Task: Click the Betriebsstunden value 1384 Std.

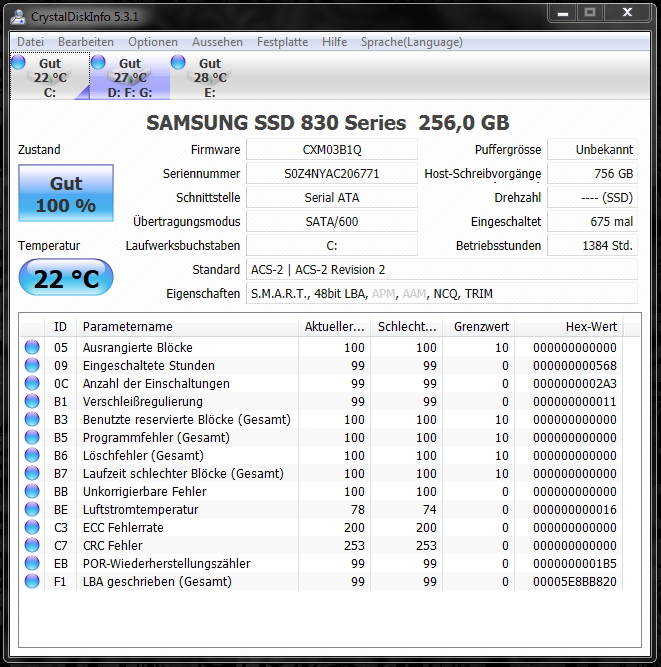Action: coord(593,245)
